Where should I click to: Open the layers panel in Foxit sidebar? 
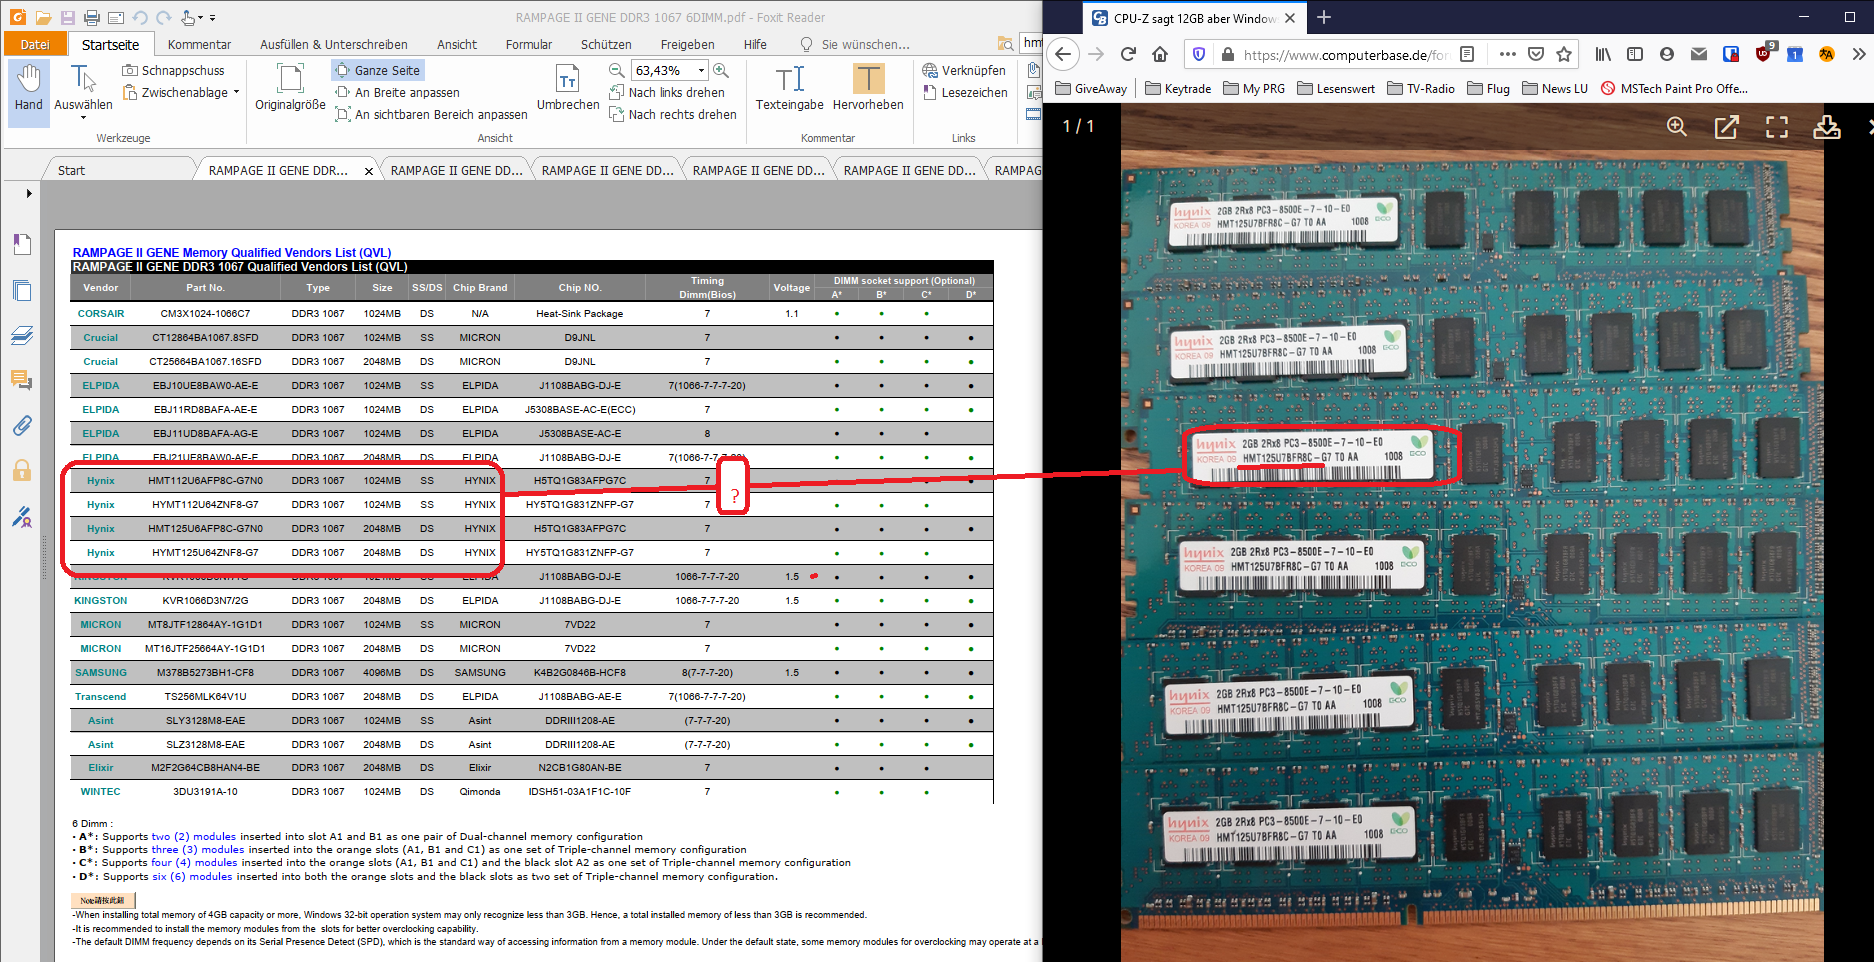(22, 336)
